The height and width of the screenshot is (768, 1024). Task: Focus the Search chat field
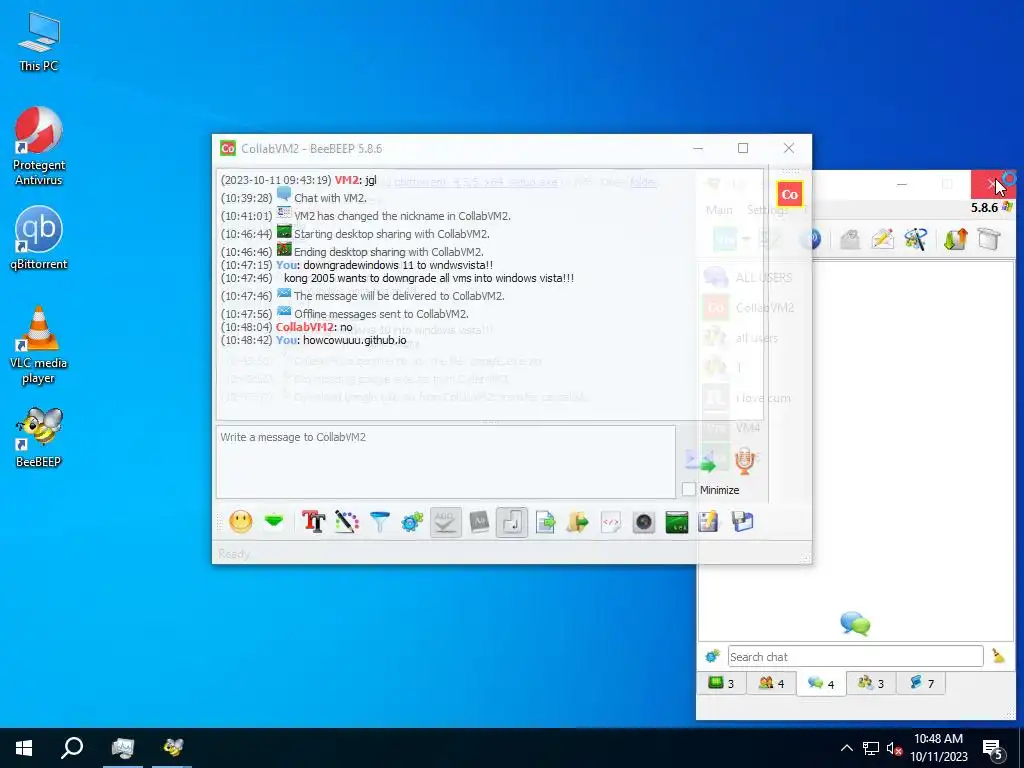[856, 656]
